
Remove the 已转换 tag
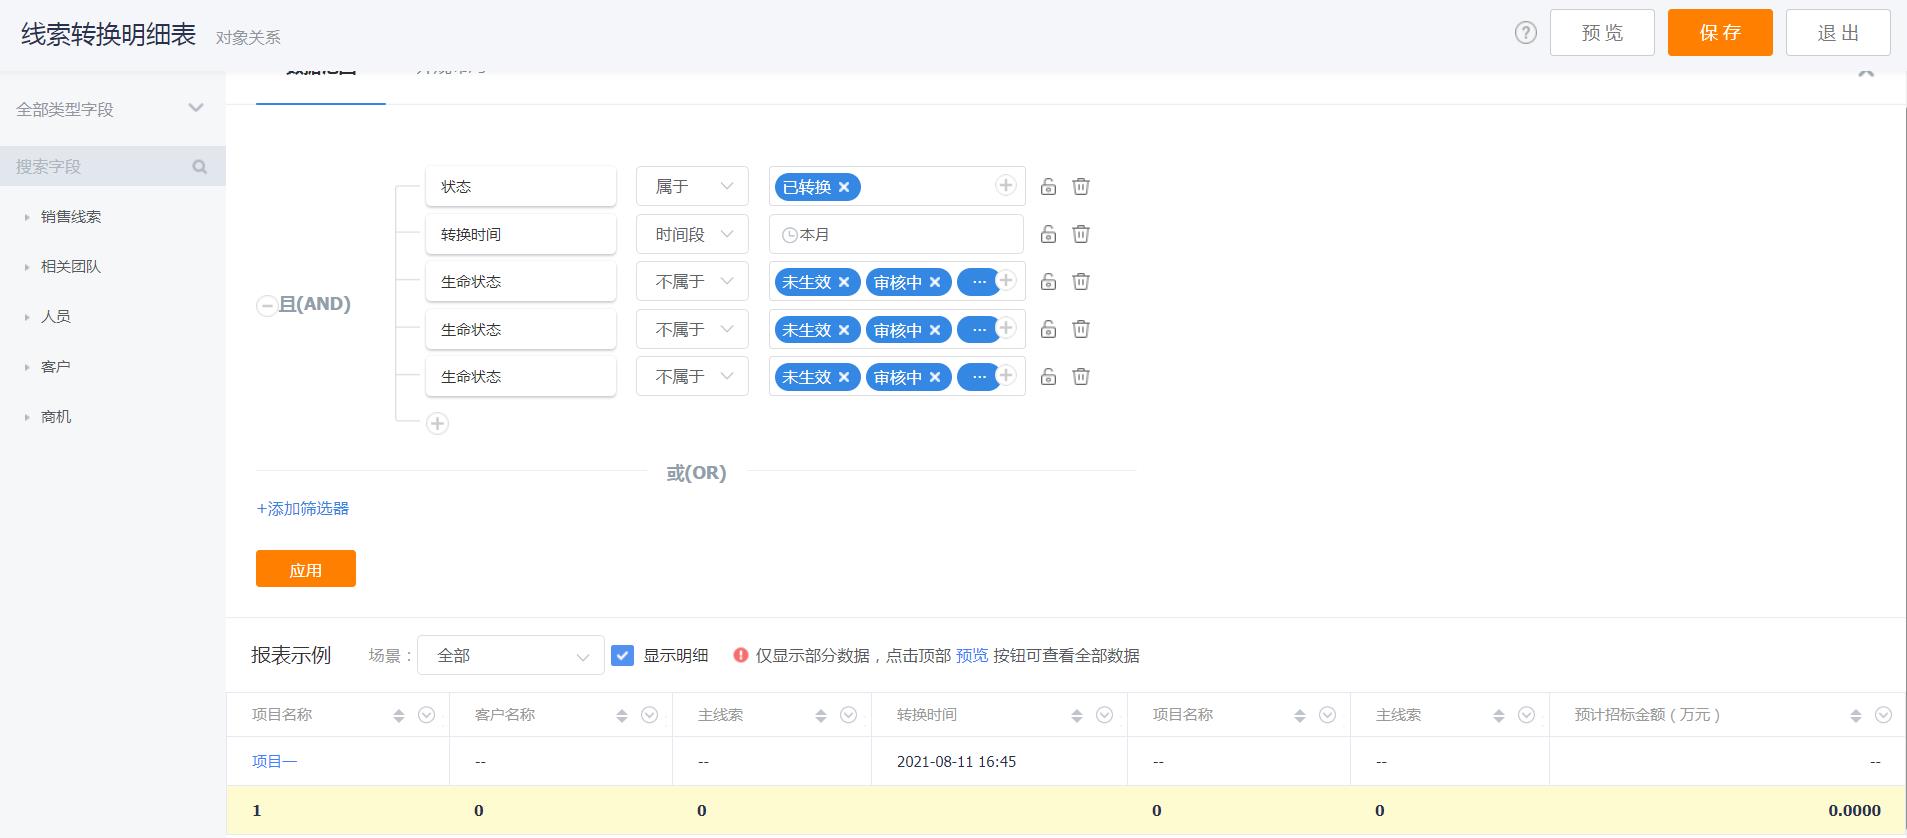[844, 187]
